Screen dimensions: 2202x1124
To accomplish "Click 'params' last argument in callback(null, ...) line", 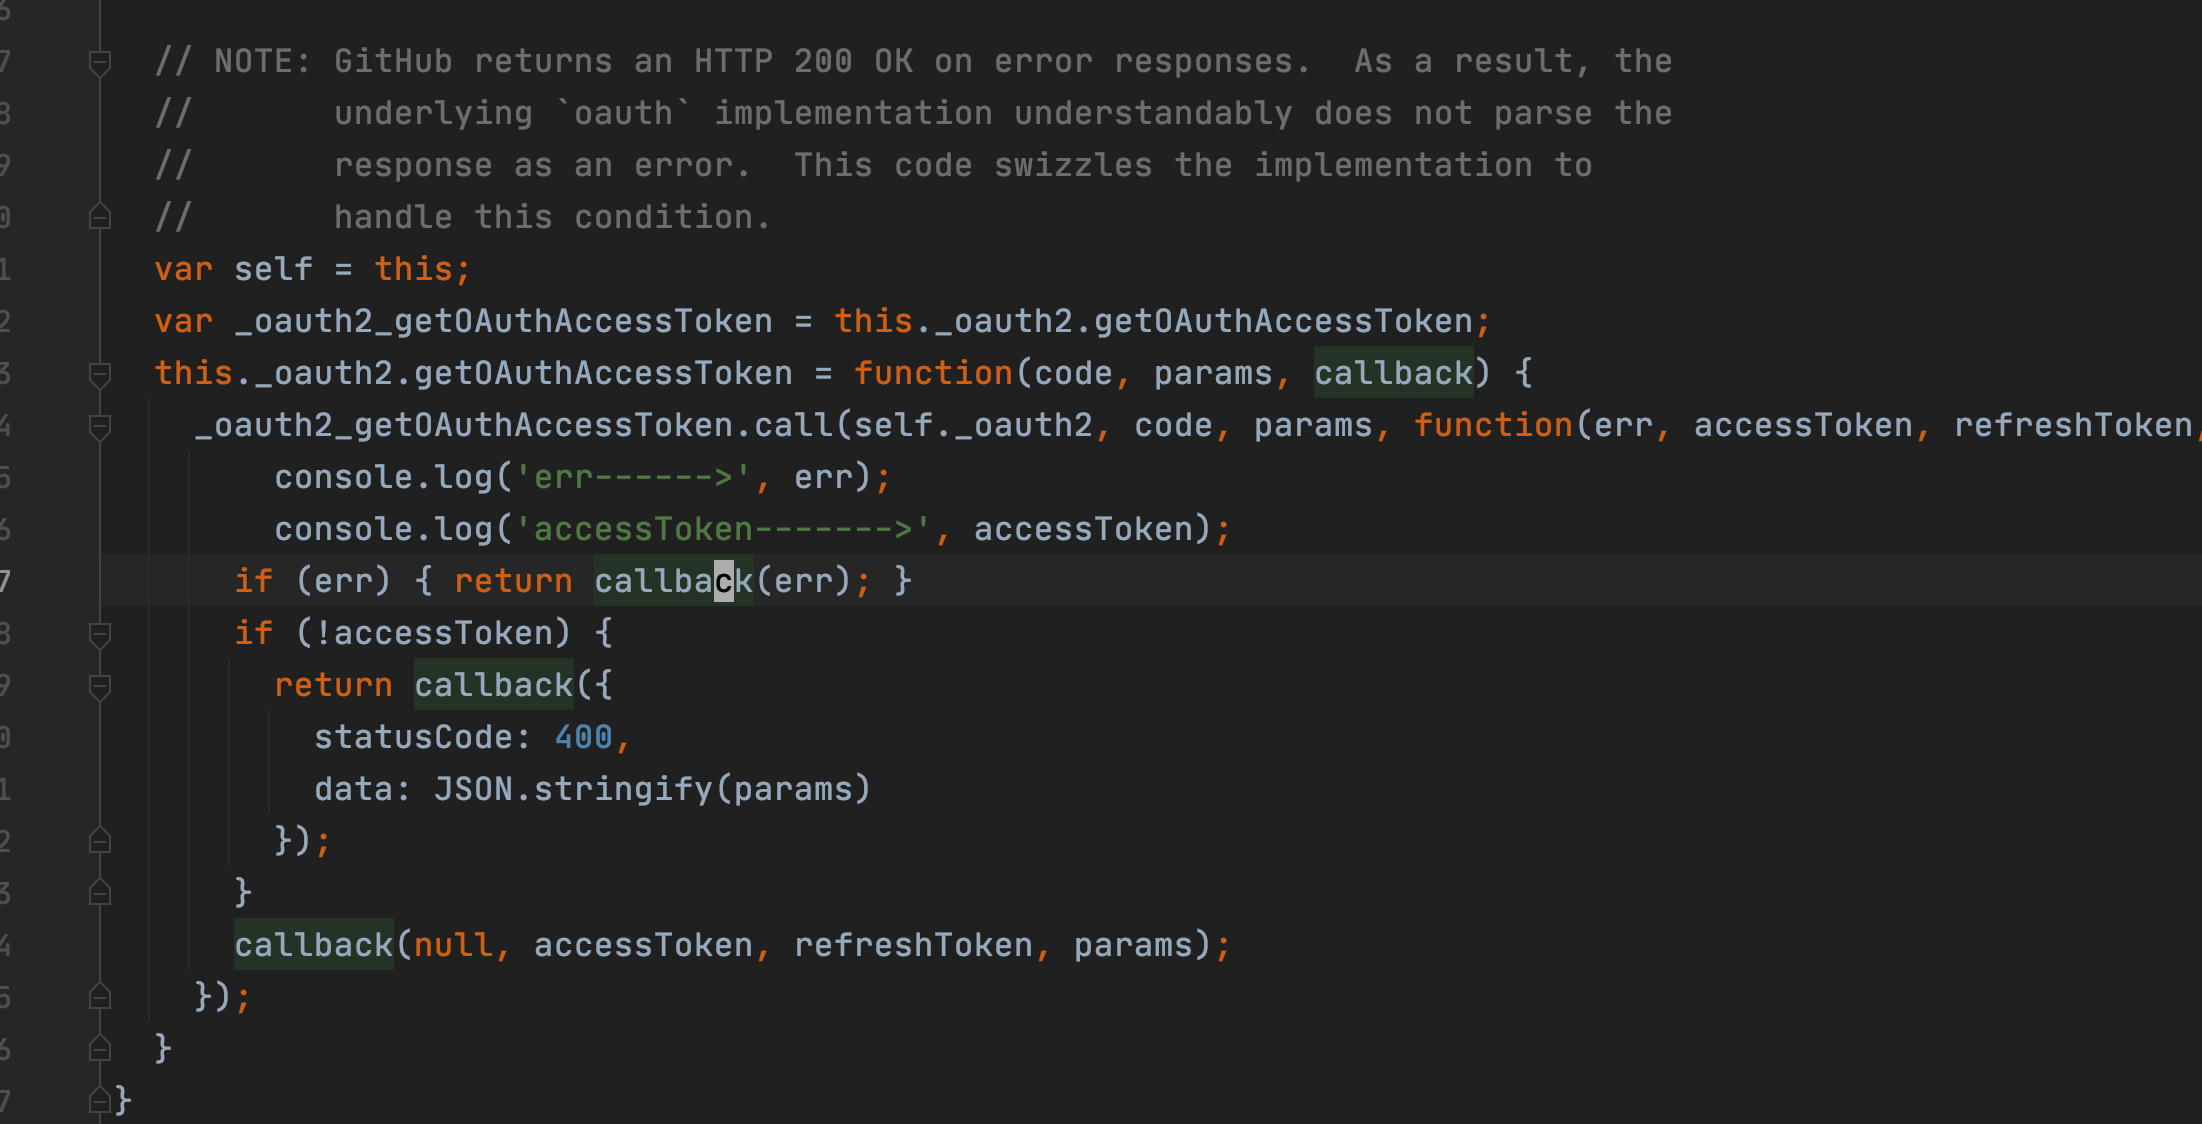I will pos(1133,945).
